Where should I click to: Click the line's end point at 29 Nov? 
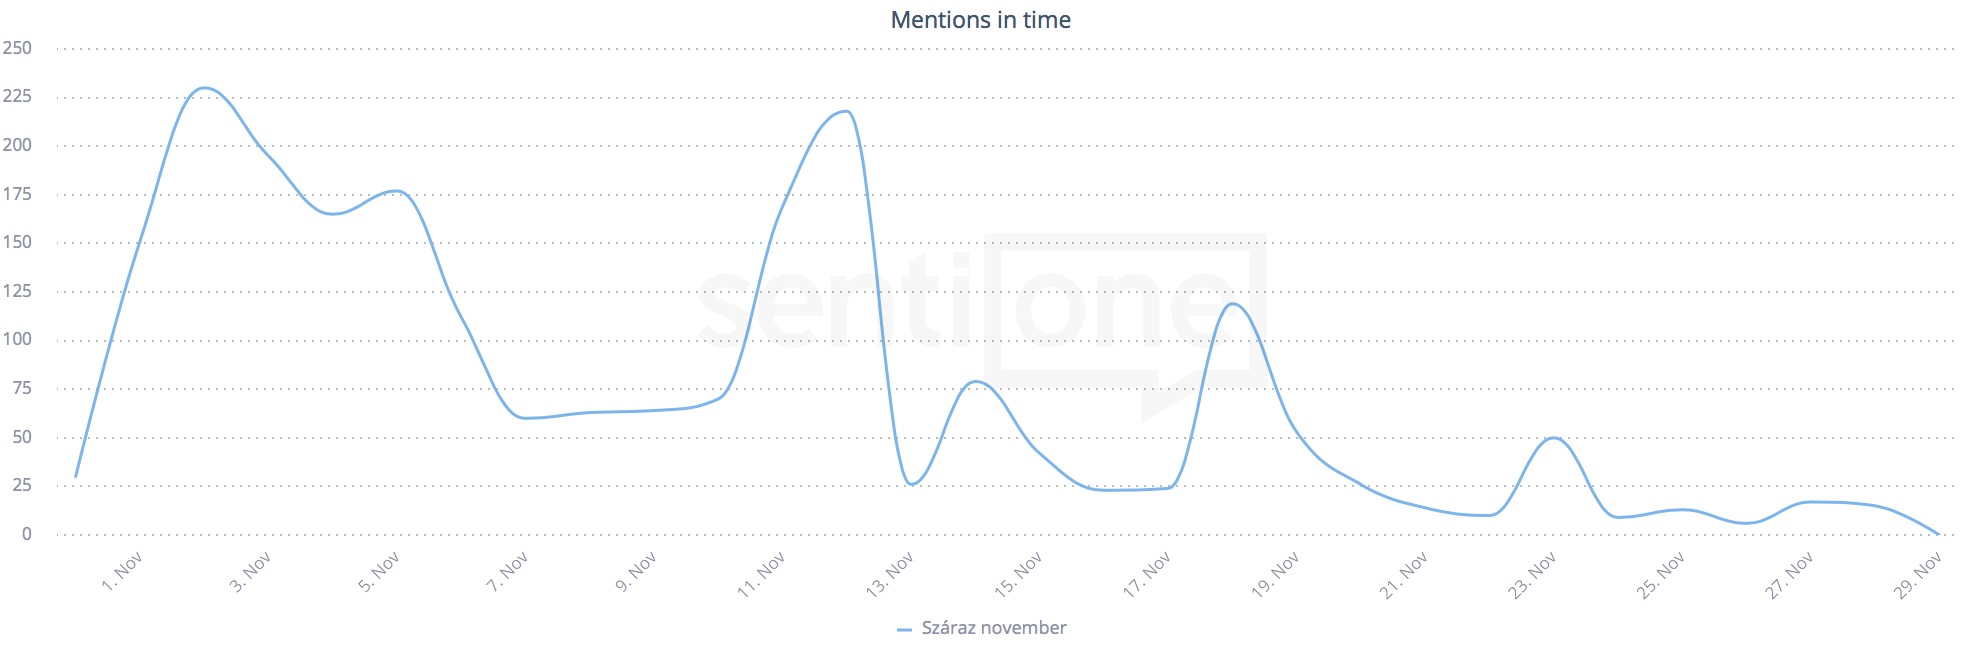point(1938,534)
